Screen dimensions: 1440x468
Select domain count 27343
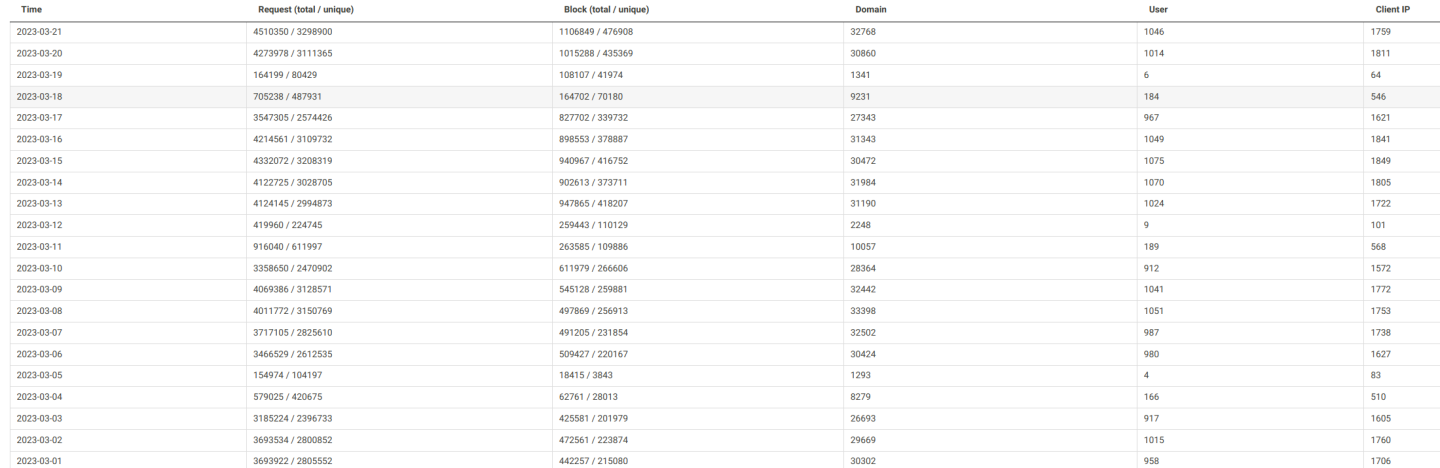(x=862, y=118)
